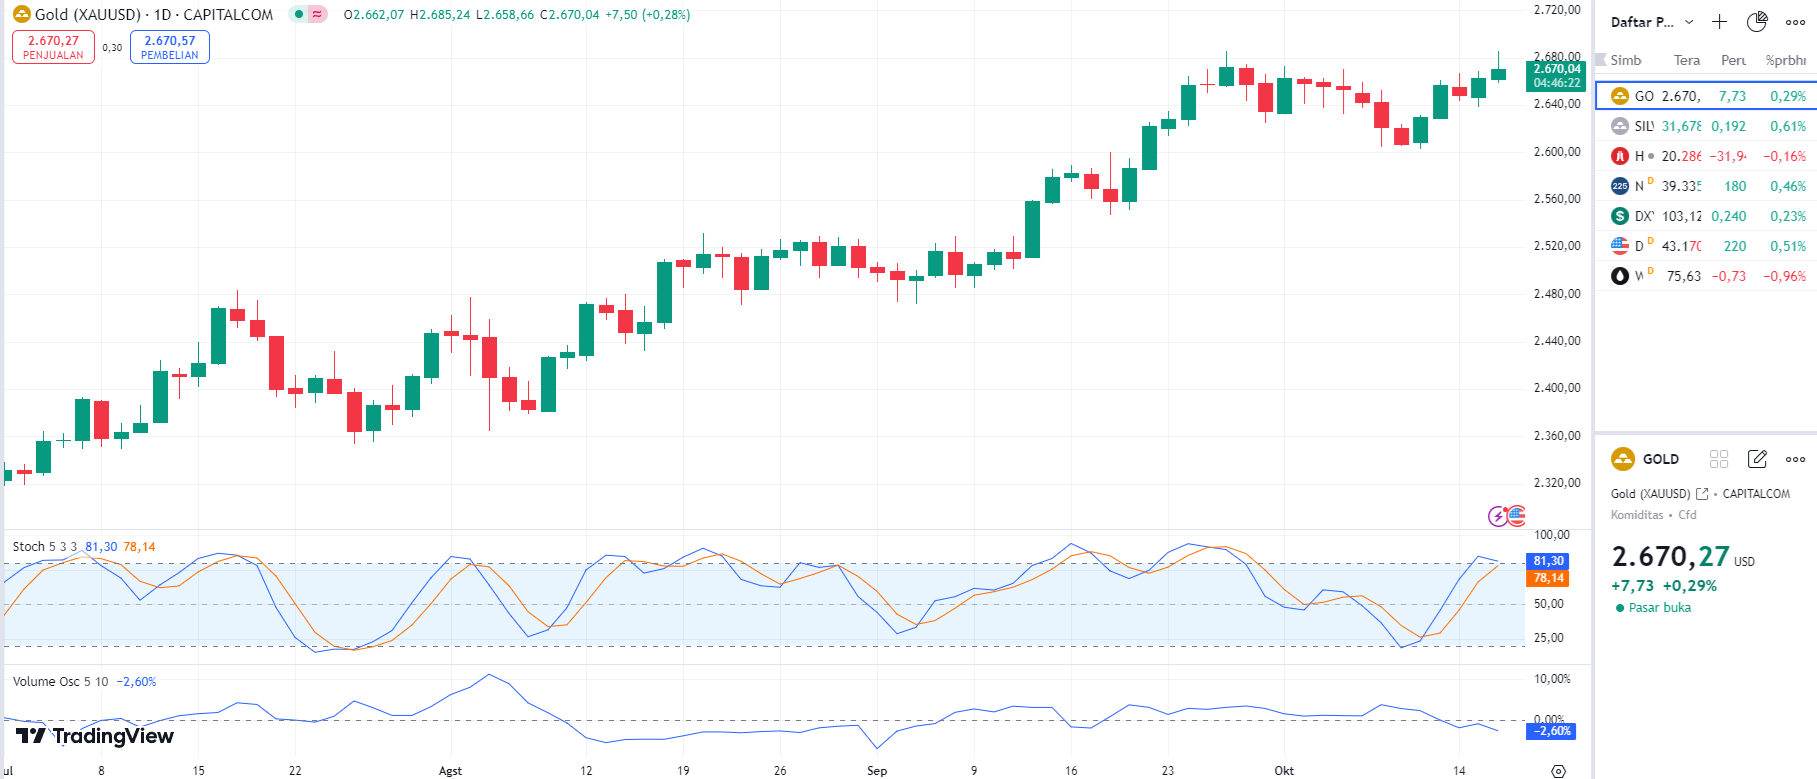Open watchlist three-dot options menu
Image resolution: width=1817 pixels, height=779 pixels.
[x=1796, y=22]
